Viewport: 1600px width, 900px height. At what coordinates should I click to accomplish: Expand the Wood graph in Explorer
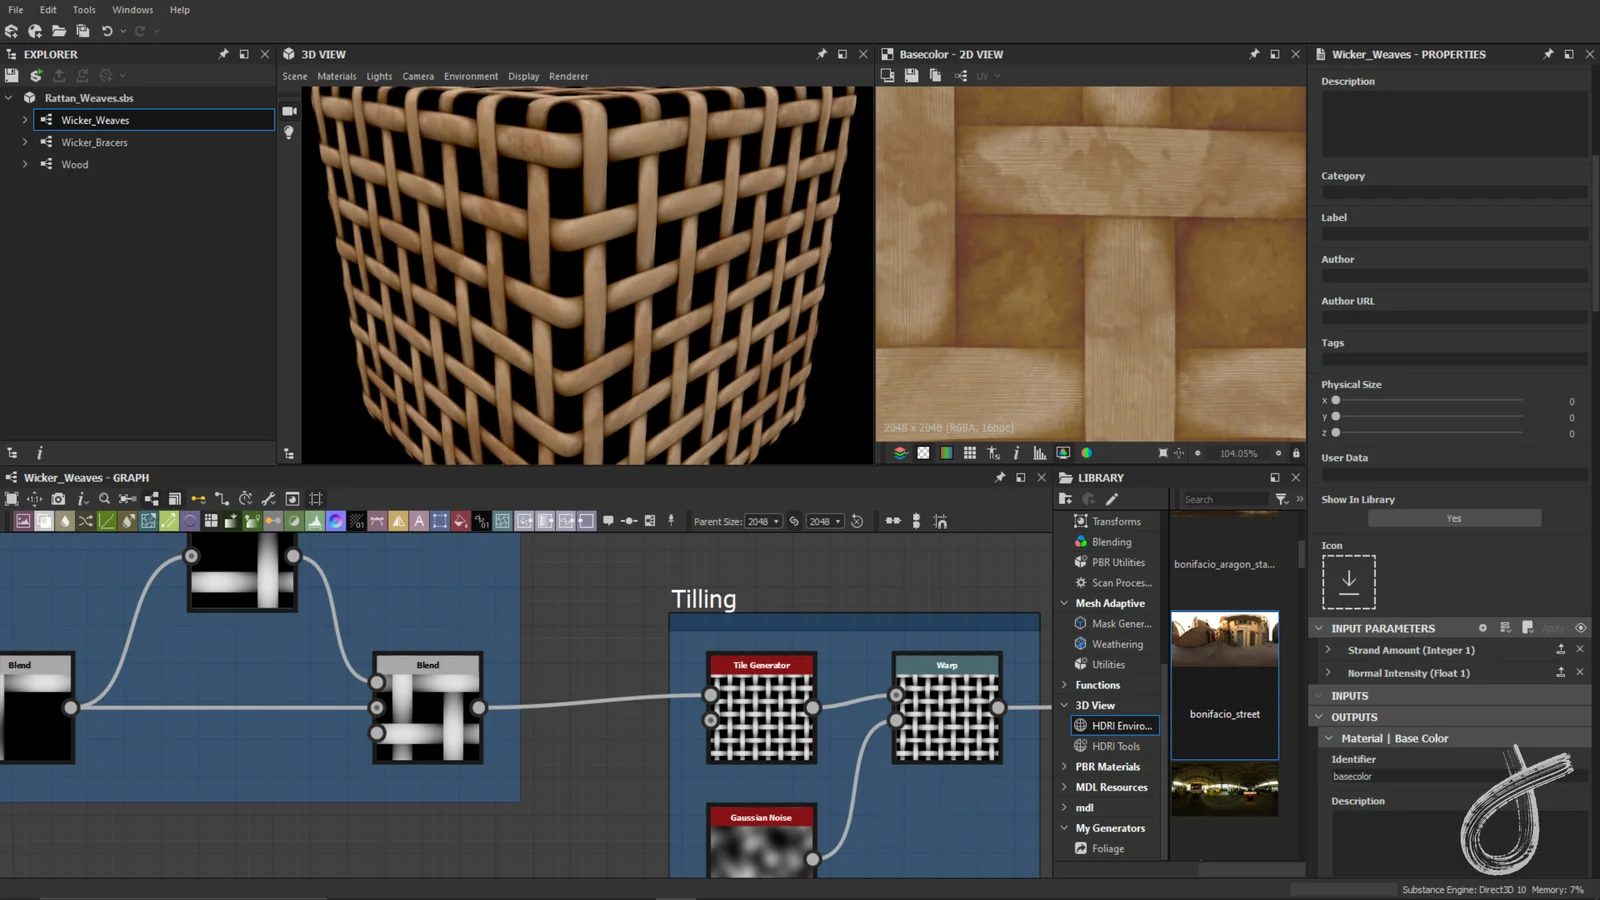tap(24, 164)
